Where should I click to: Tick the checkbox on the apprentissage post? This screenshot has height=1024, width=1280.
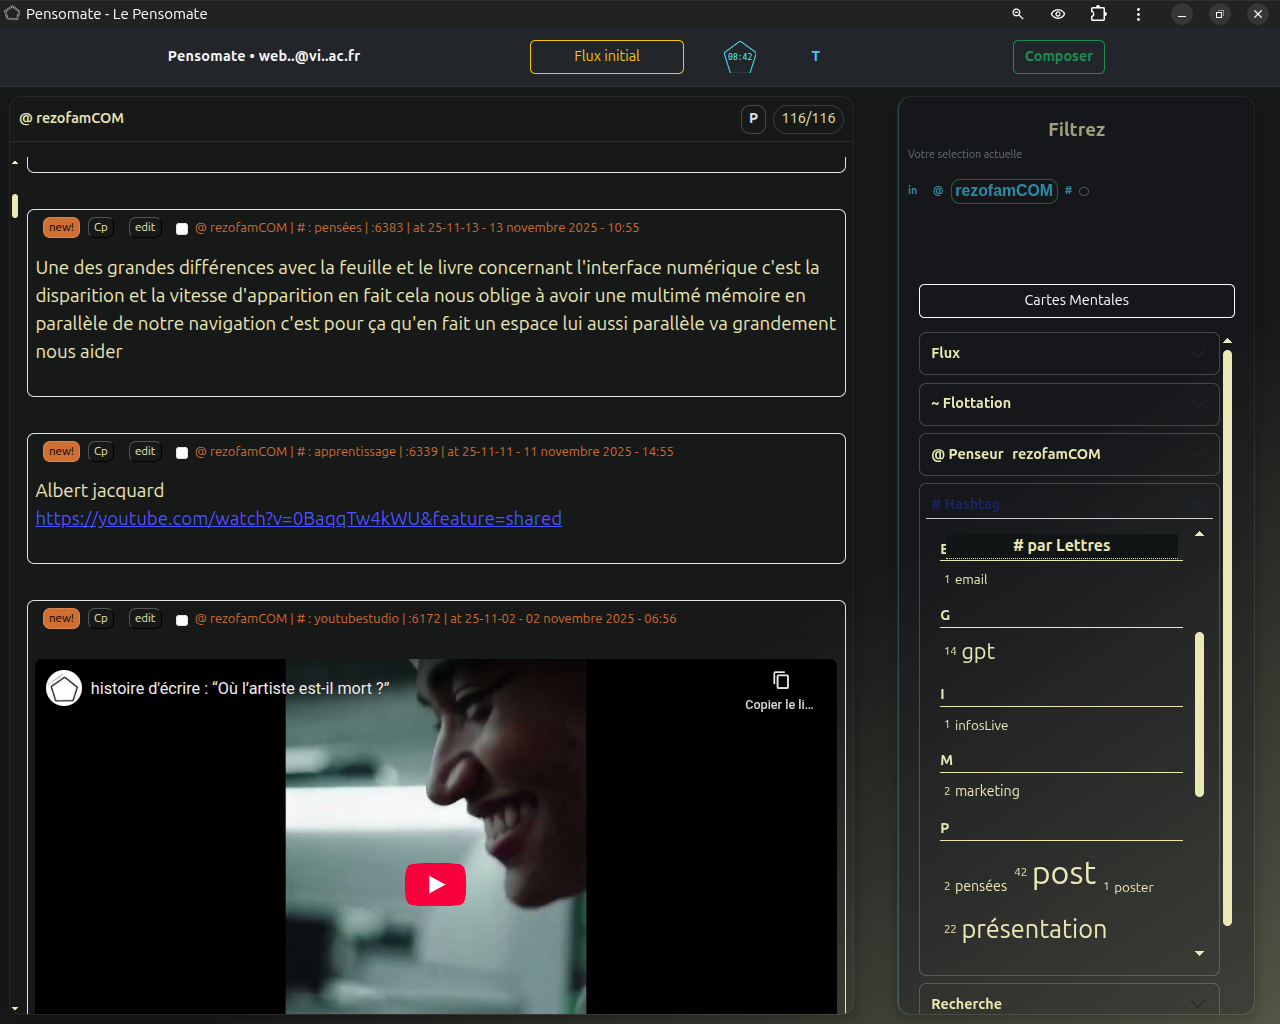tap(182, 453)
